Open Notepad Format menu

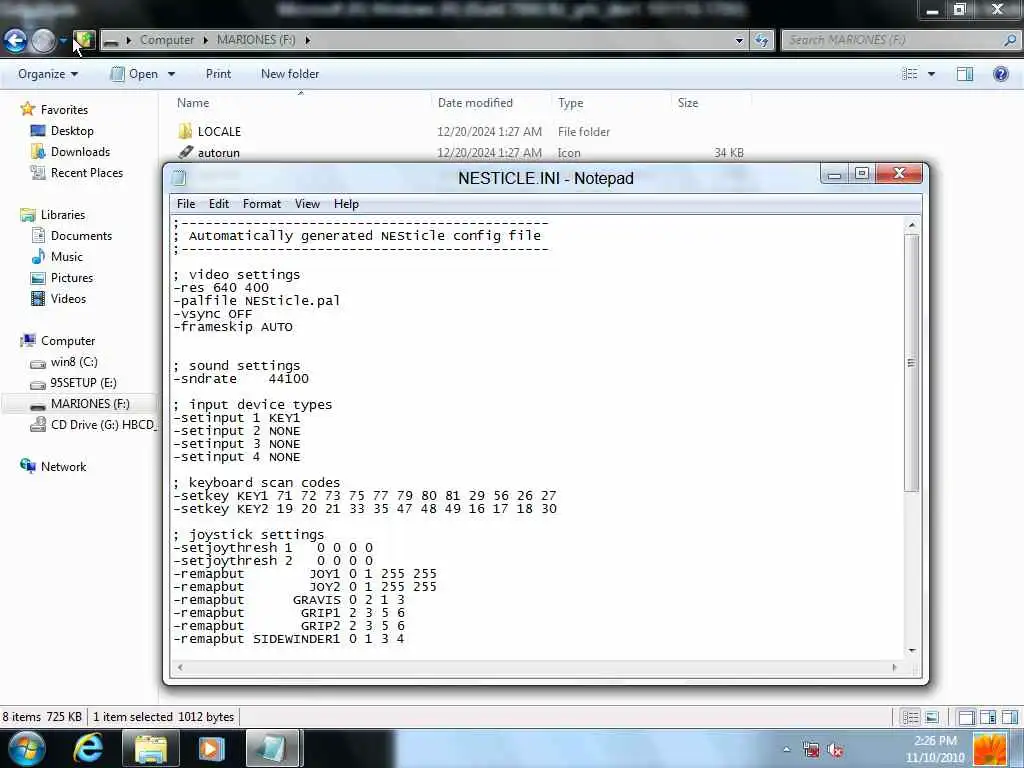point(262,204)
